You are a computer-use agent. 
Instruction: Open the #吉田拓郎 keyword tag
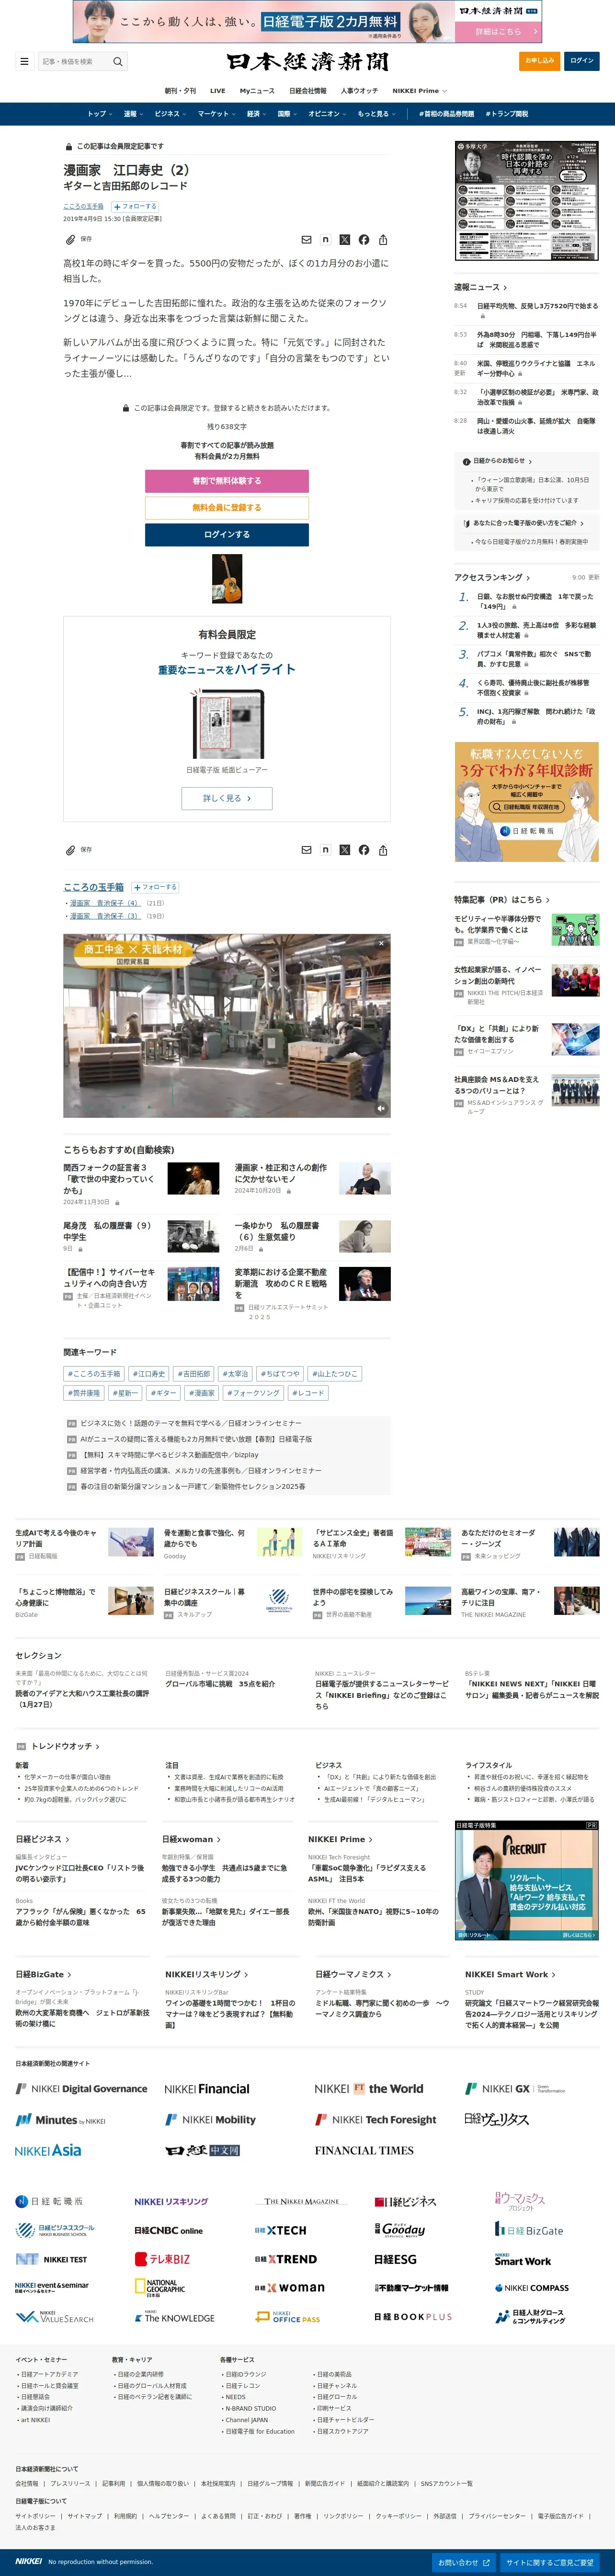pos(193,1374)
